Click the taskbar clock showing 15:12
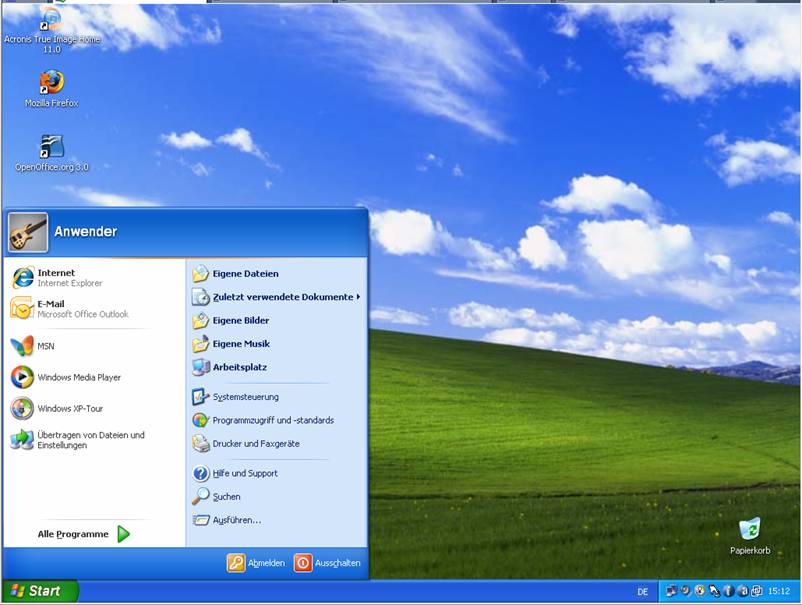Screen dimensions: 802x605 (779, 591)
